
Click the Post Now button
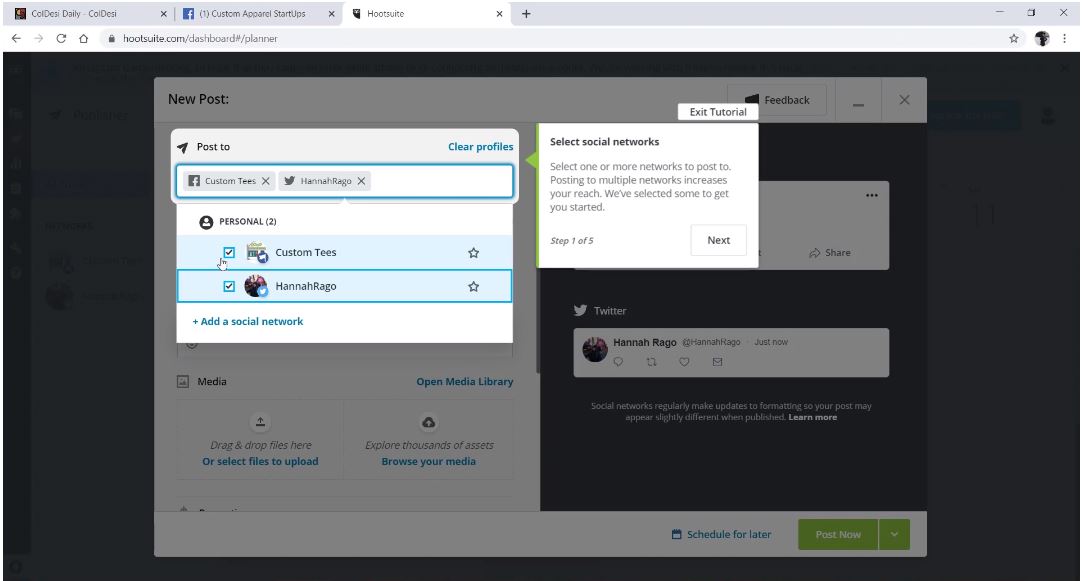point(838,535)
